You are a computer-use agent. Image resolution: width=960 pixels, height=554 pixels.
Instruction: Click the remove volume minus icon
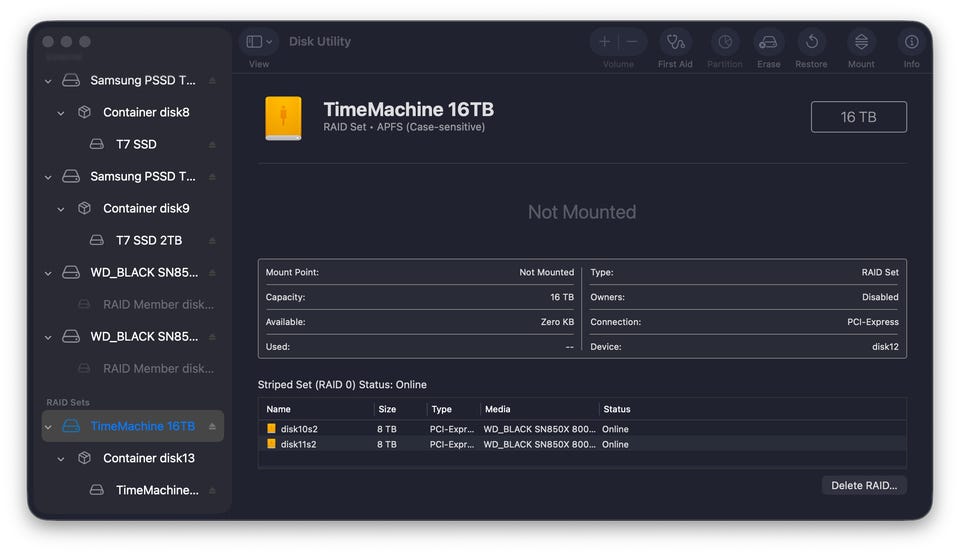coord(632,42)
